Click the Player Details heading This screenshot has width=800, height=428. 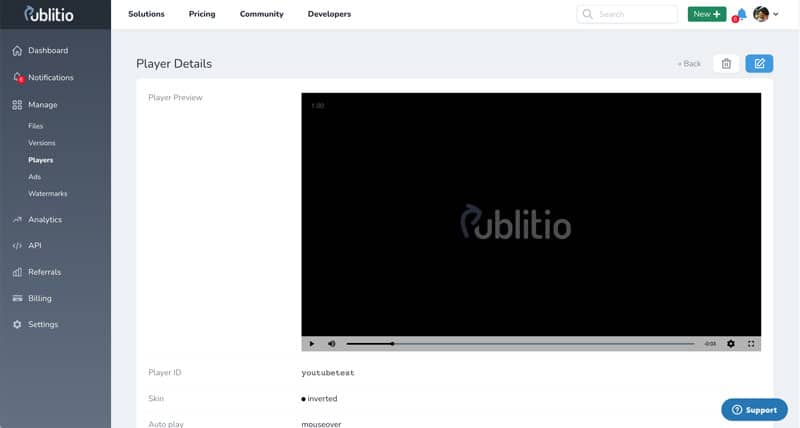[174, 64]
